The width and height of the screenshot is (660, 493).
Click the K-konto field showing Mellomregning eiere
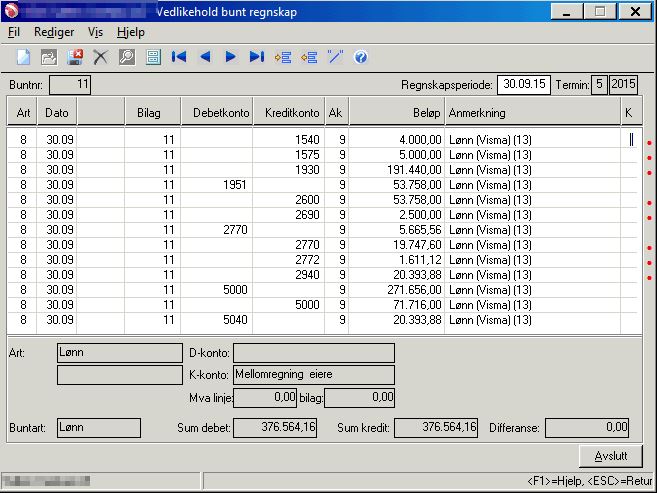[x=313, y=375]
